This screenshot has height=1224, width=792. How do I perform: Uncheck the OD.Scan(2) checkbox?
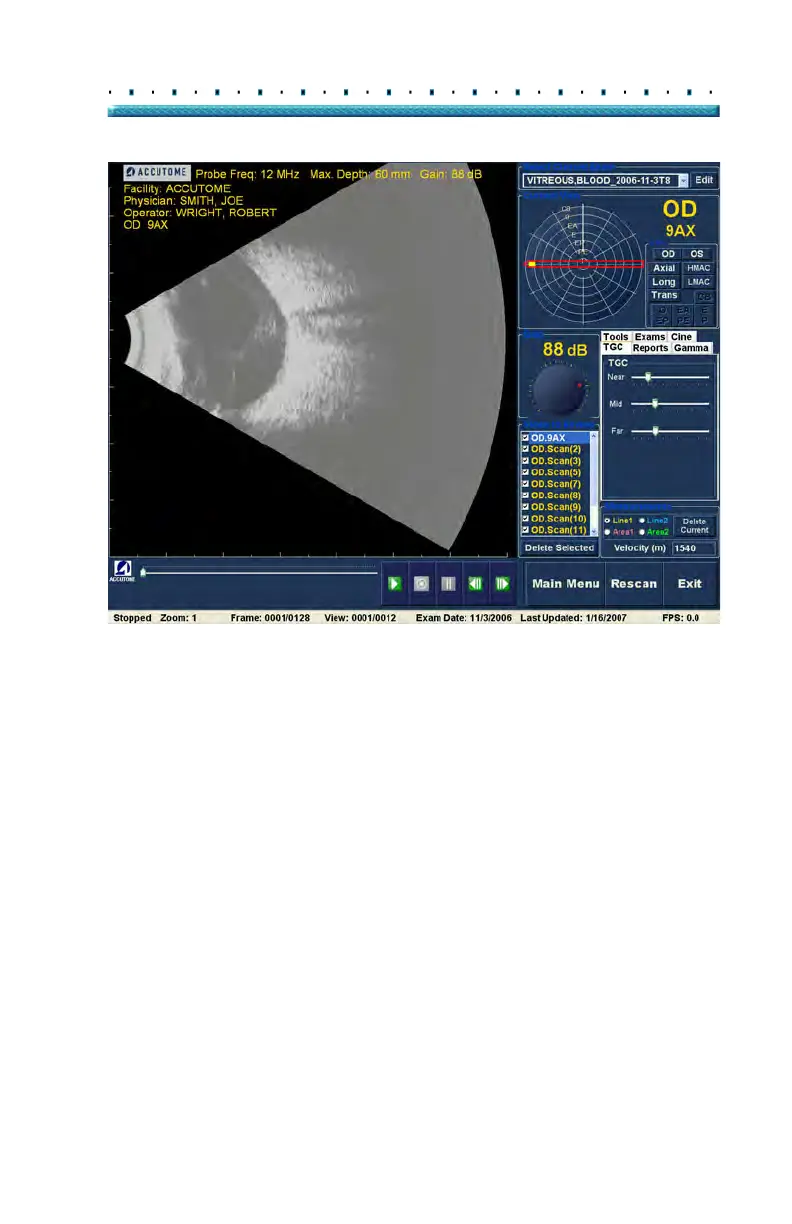(x=526, y=449)
